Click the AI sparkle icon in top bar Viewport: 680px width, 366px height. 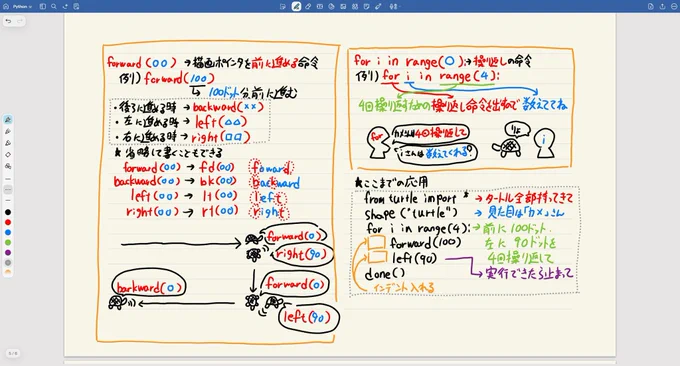65,7
